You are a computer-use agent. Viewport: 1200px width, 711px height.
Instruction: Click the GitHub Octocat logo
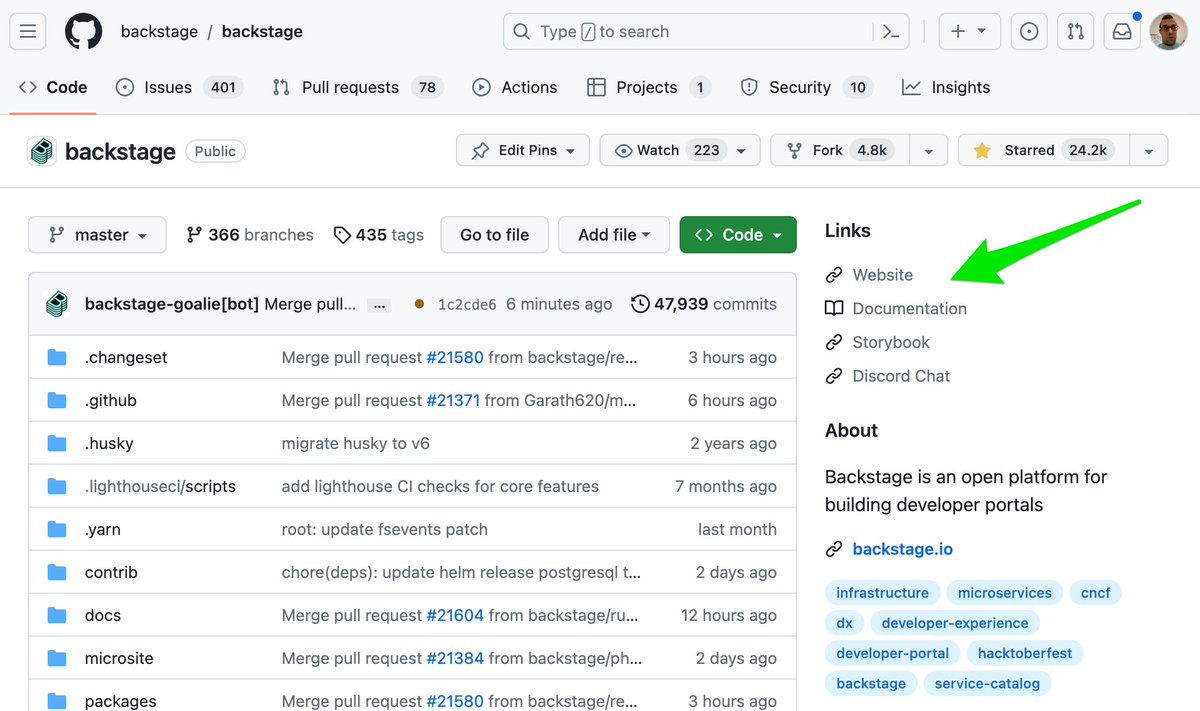tap(84, 32)
